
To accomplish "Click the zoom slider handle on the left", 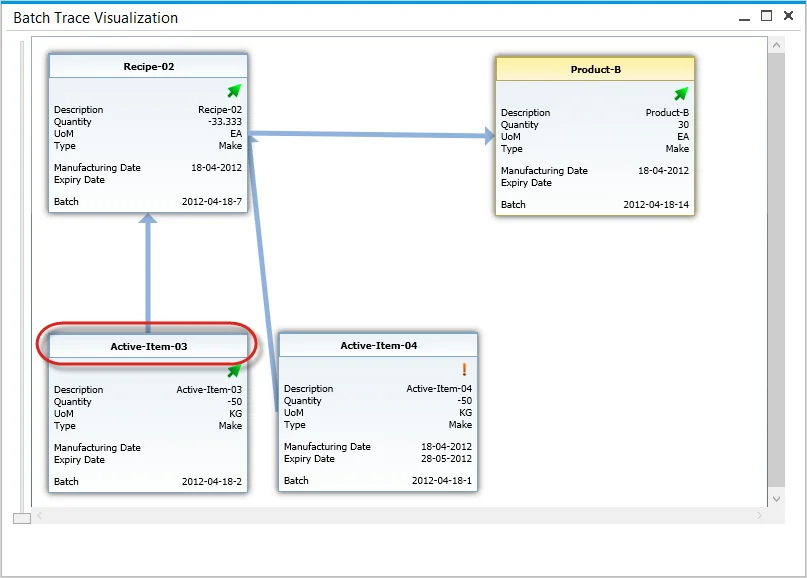I will click(21, 517).
